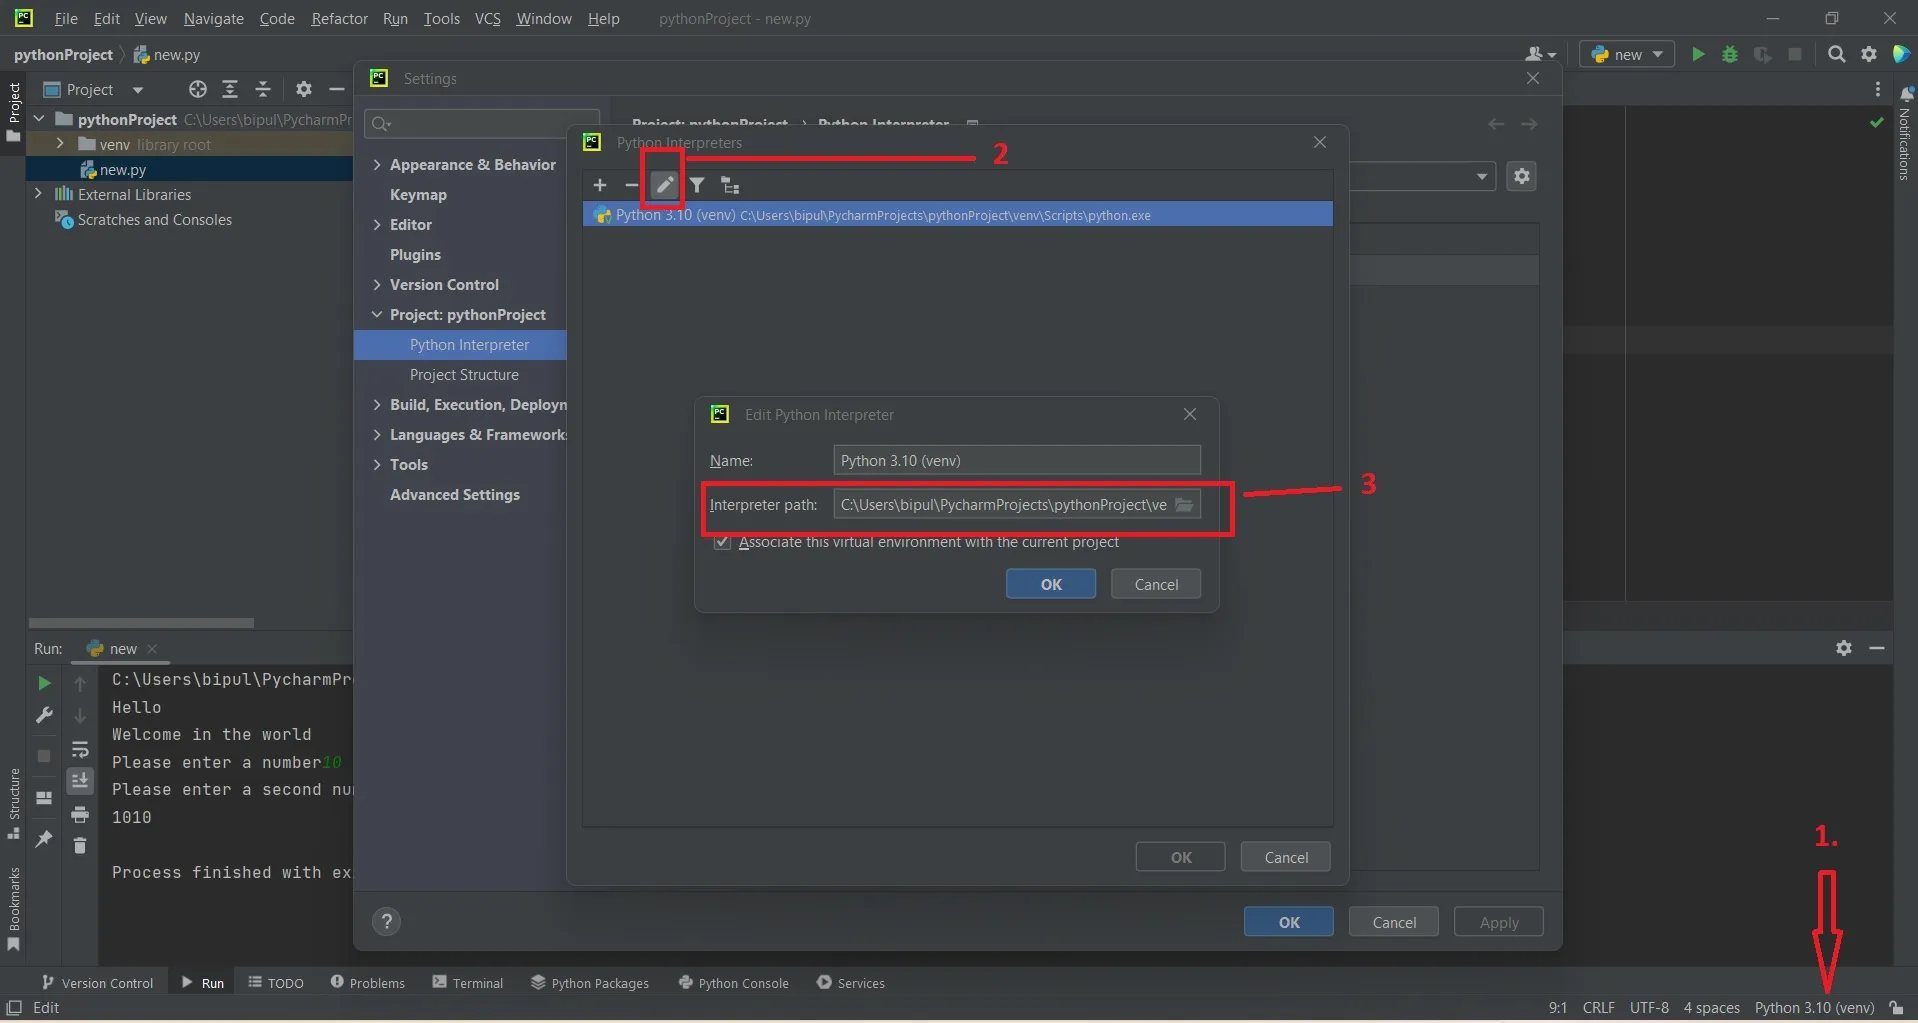1918x1023 pixels.
Task: Open the File menu
Action: click(x=66, y=19)
